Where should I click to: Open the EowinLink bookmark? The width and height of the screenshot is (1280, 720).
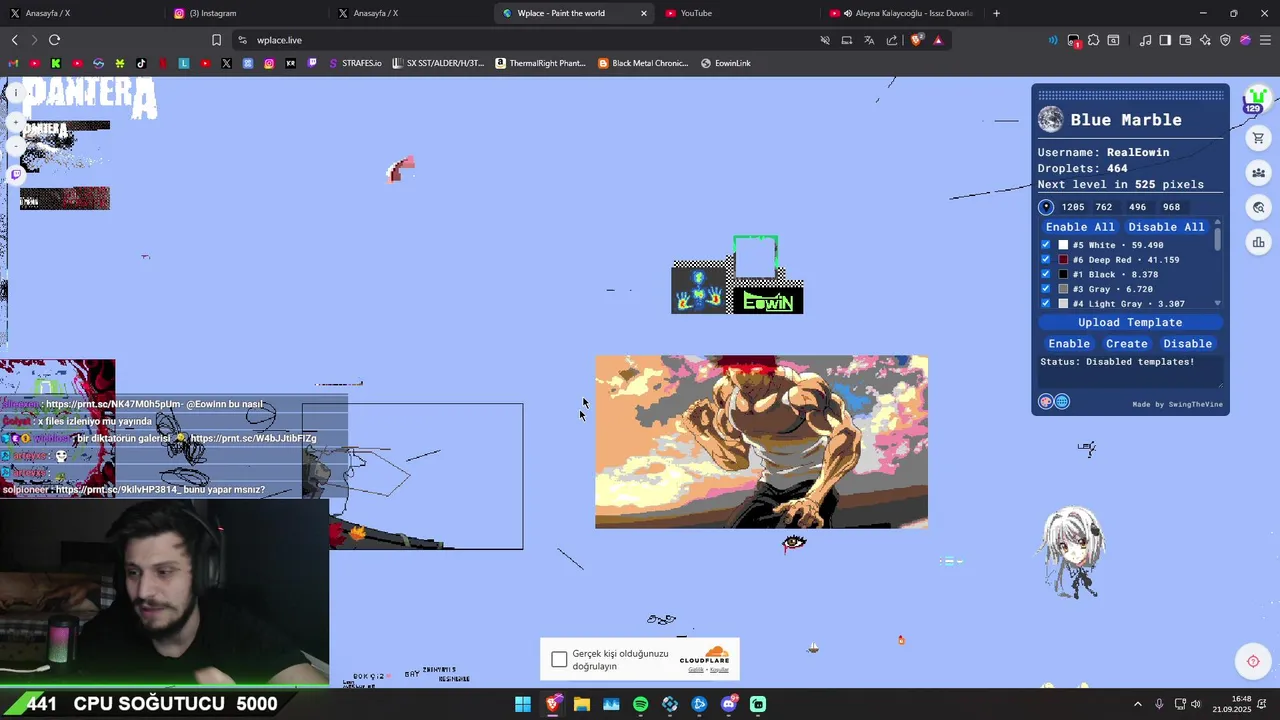(725, 63)
